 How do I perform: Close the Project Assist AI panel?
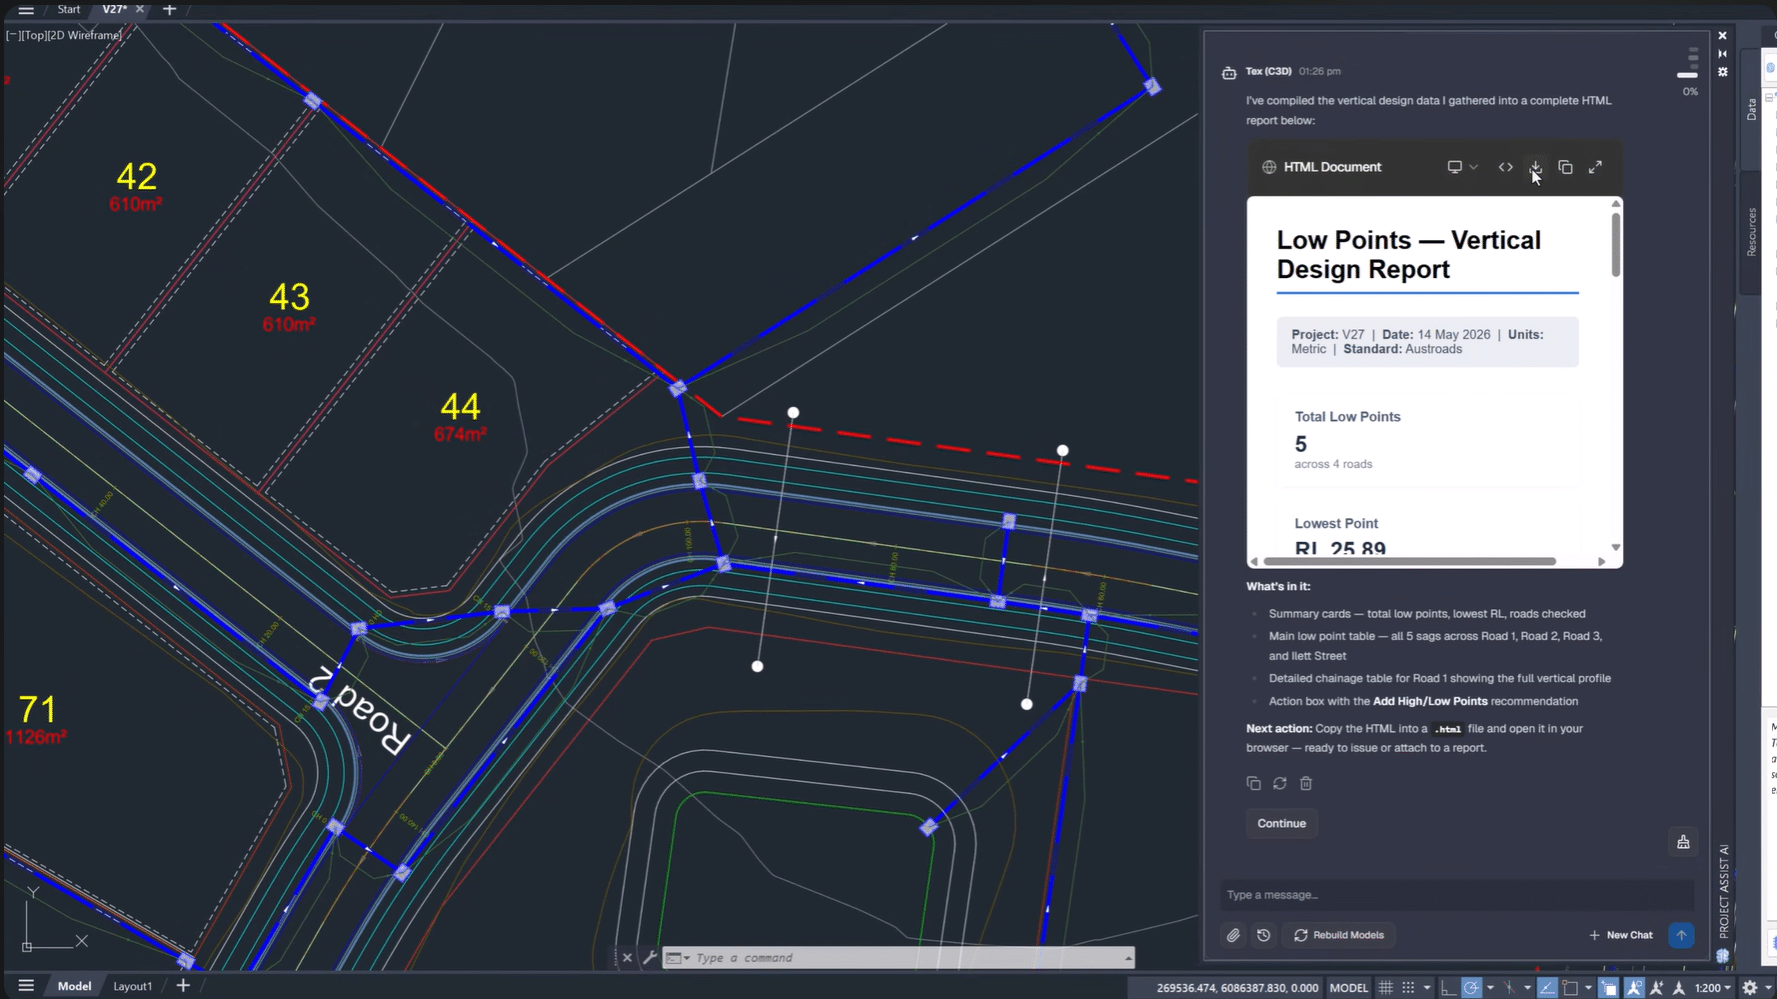click(1723, 36)
